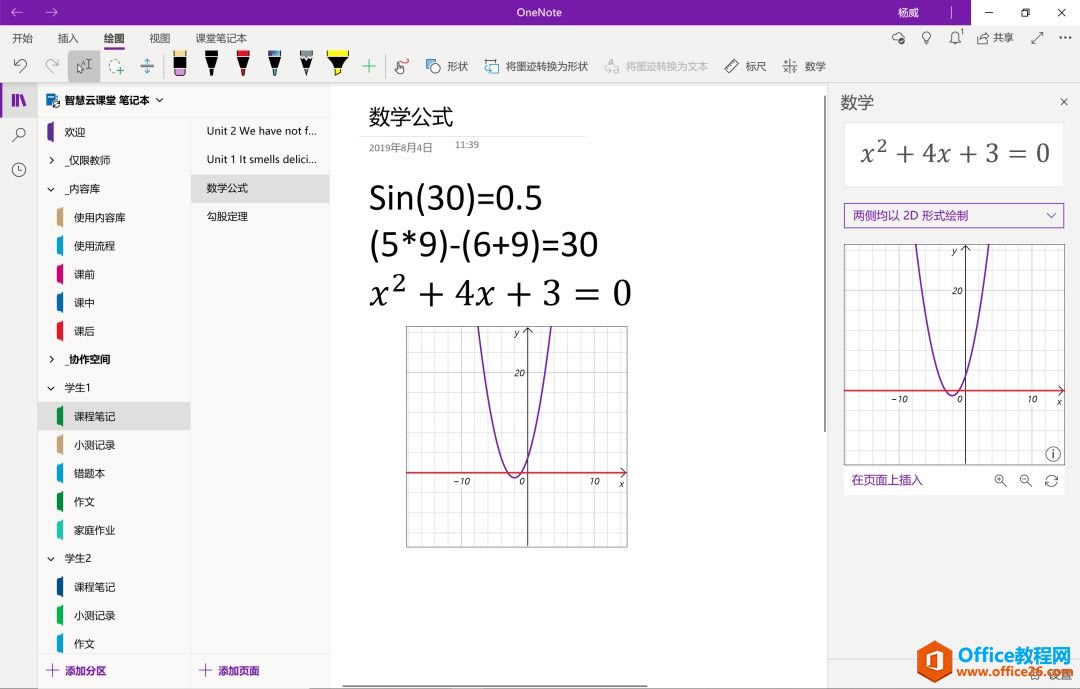
Task: Click the Undo icon
Action: (20, 65)
